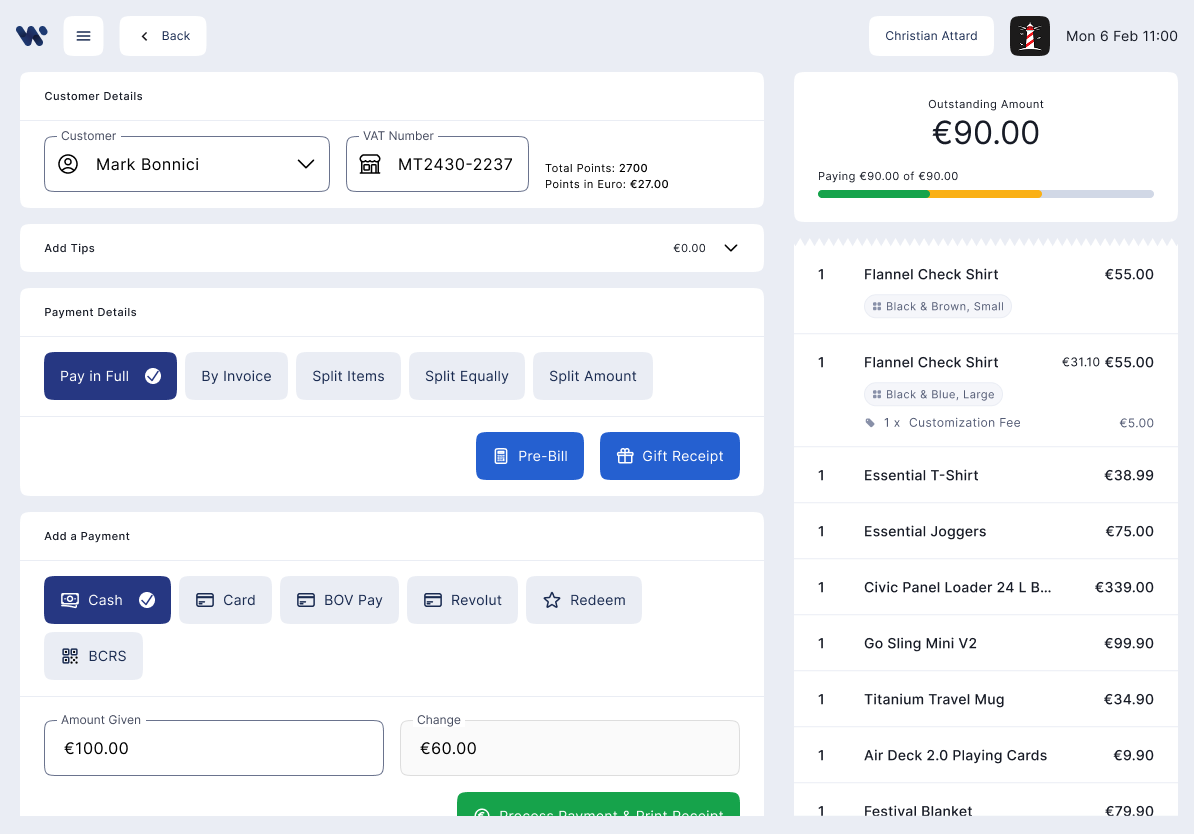Open the Customer dropdown
The width and height of the screenshot is (1194, 834).
coord(306,163)
